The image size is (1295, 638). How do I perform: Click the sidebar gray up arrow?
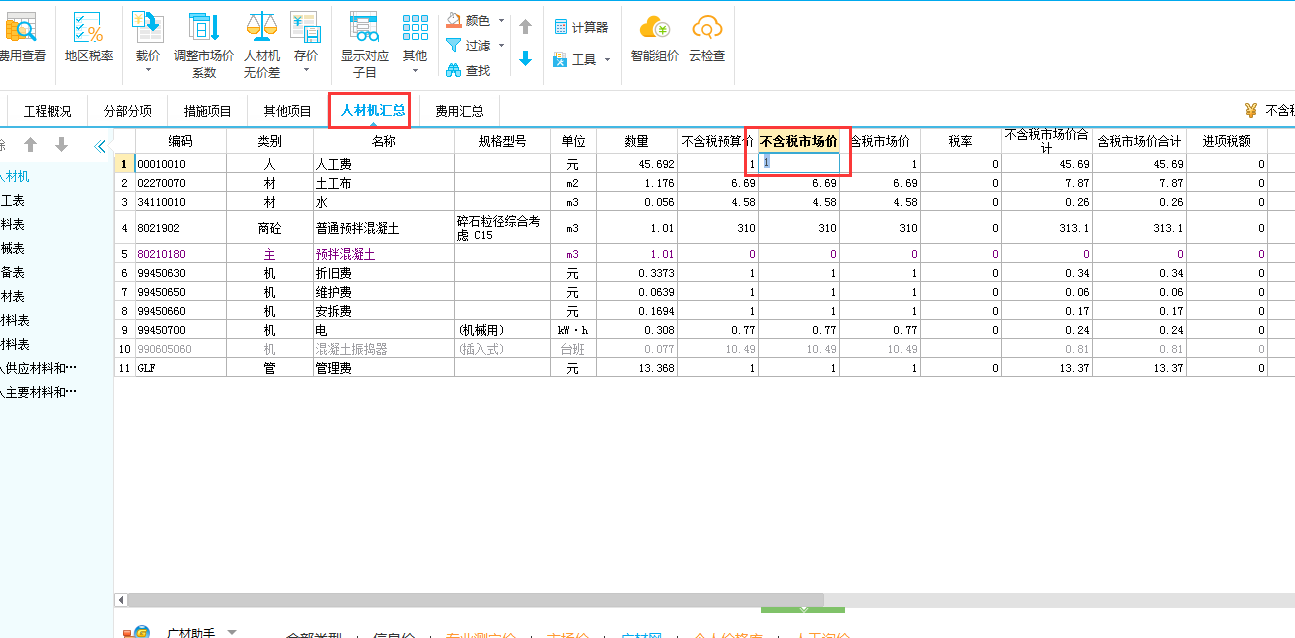click(x=31, y=145)
